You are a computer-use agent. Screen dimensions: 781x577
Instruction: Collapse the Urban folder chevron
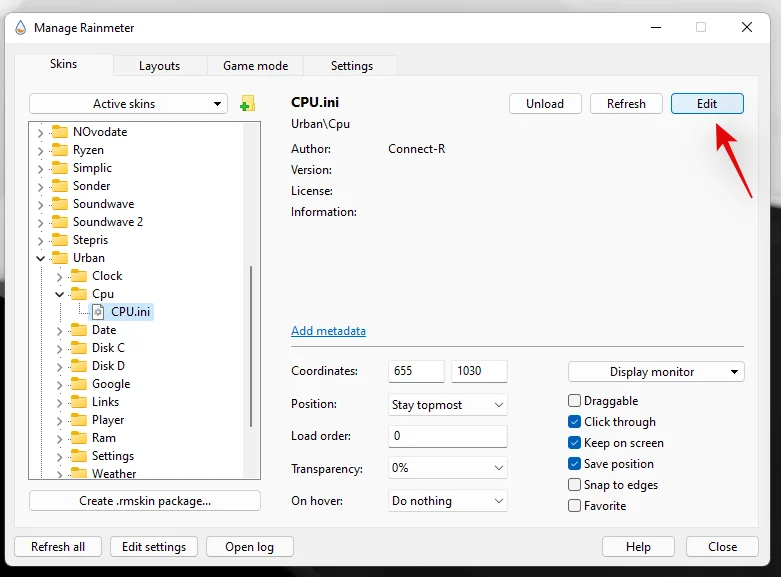41,258
